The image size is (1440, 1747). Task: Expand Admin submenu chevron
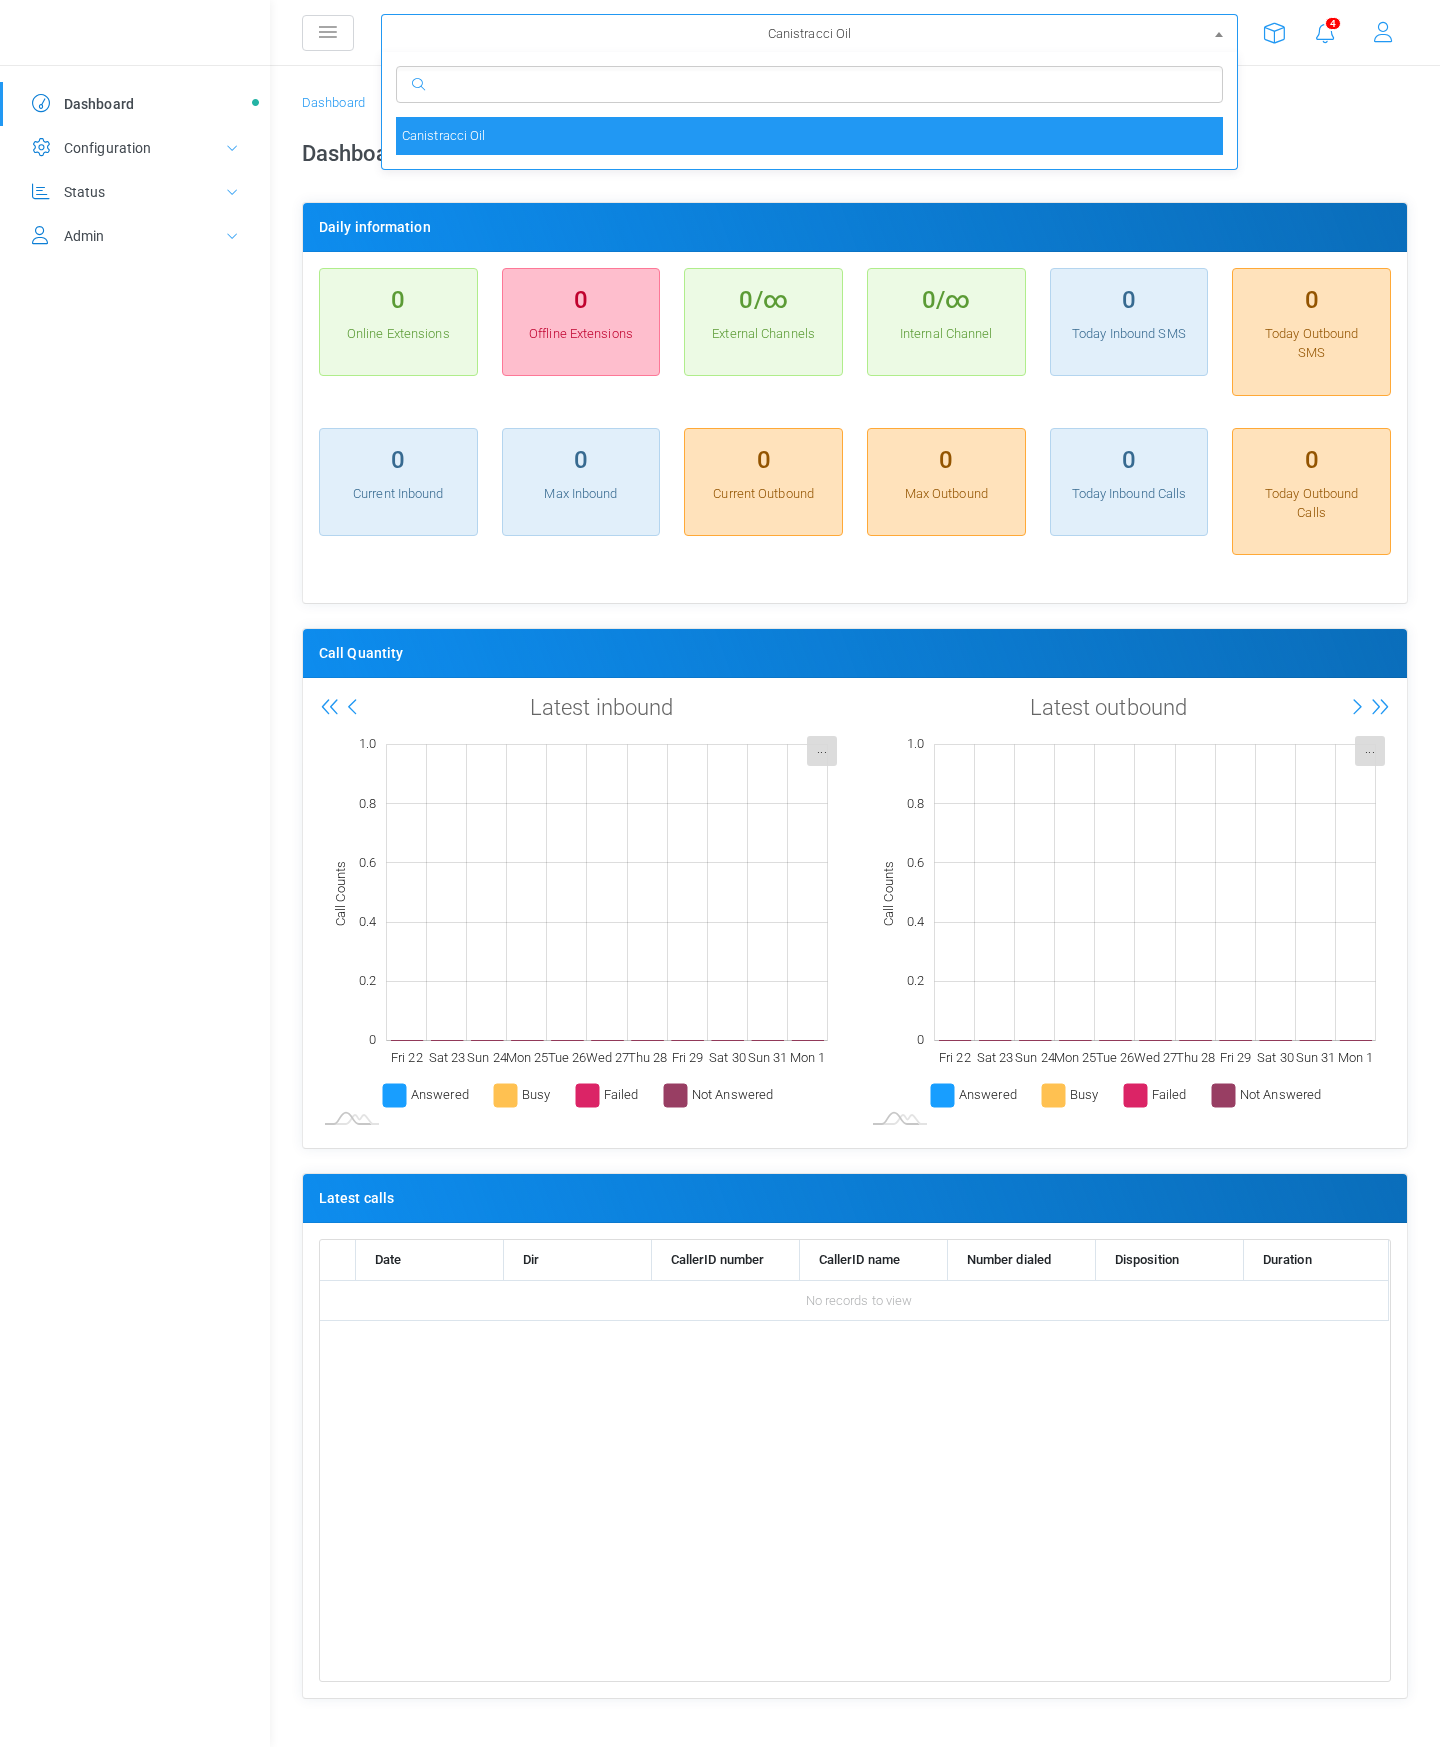[232, 236]
